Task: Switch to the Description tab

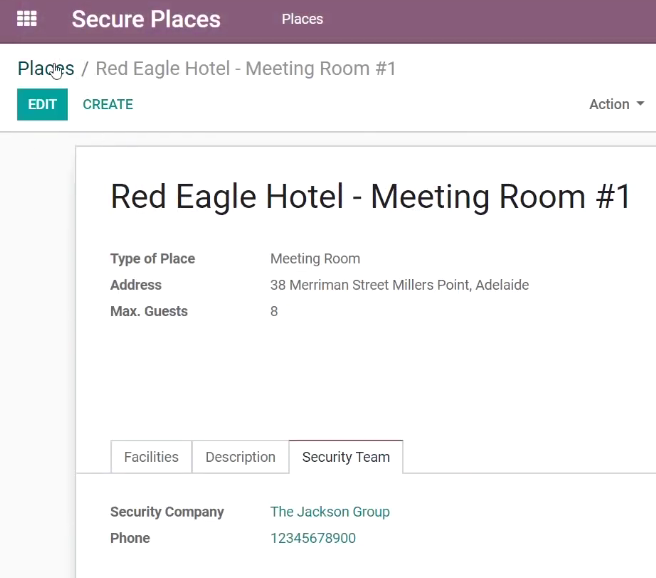Action: click(240, 457)
